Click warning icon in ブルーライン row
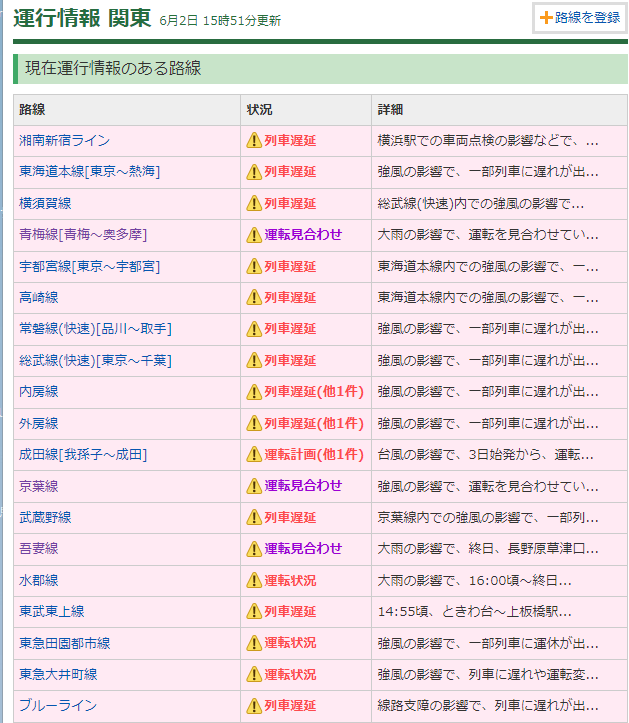 coord(254,706)
